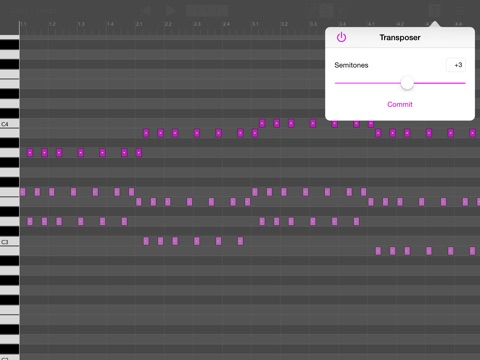The height and width of the screenshot is (360, 480).
Task: Click the dimmed rewind arrow in the top bar
Action: 146,11
